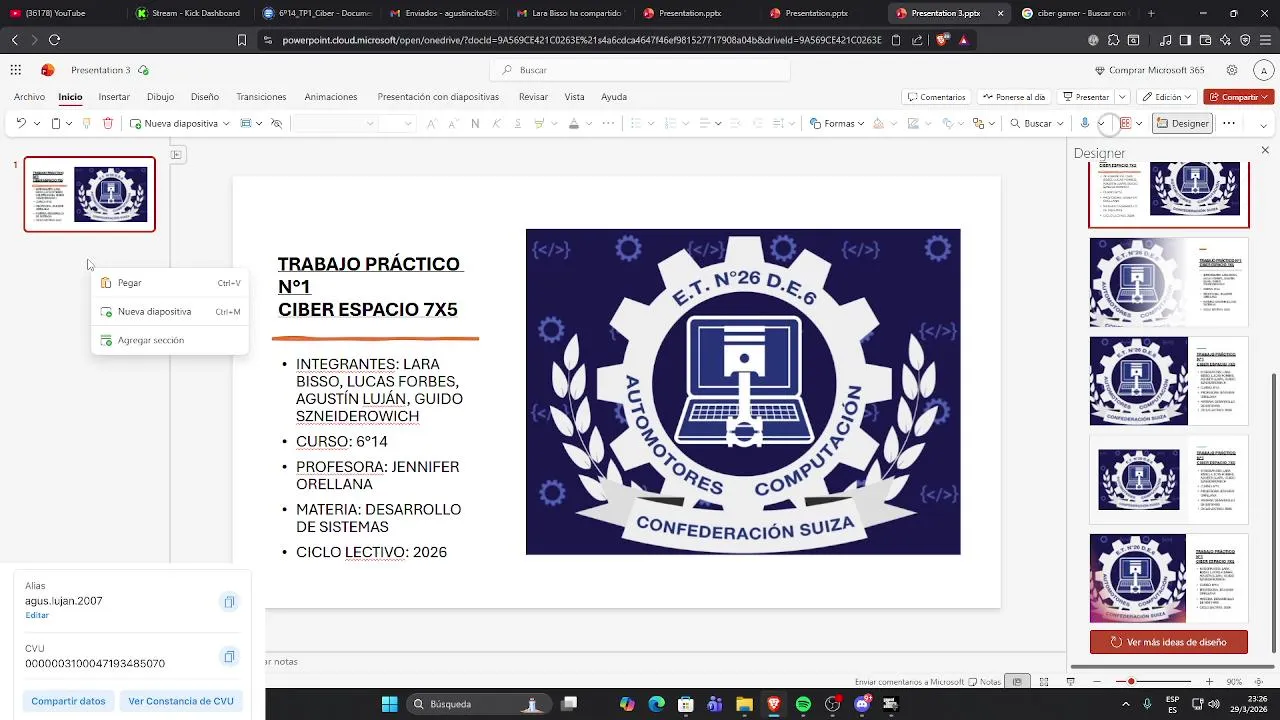
Task: Open the text highlight color picker
Action: pyautogui.click(x=539, y=123)
